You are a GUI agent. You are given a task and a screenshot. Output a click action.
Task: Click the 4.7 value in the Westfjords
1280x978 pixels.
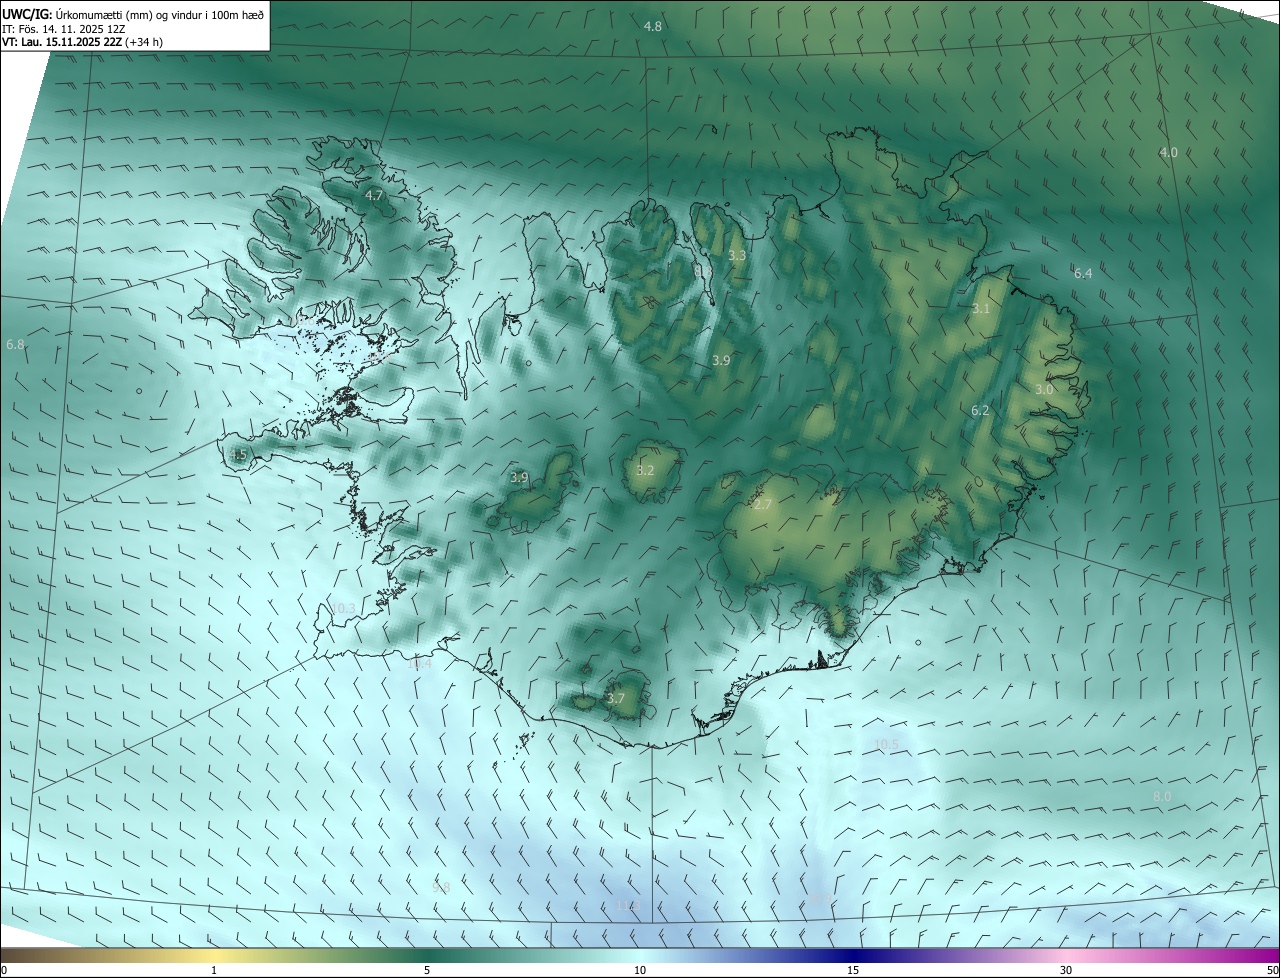click(375, 196)
